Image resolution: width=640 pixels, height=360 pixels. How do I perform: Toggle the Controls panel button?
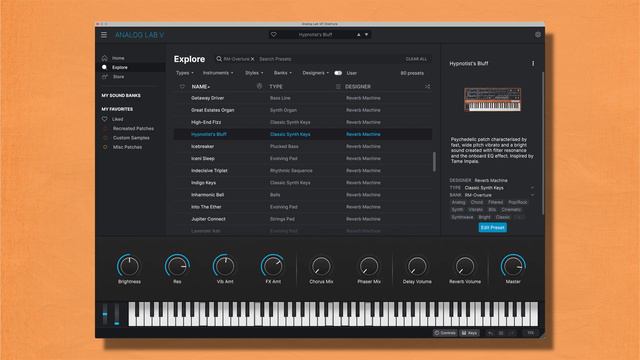pos(445,333)
